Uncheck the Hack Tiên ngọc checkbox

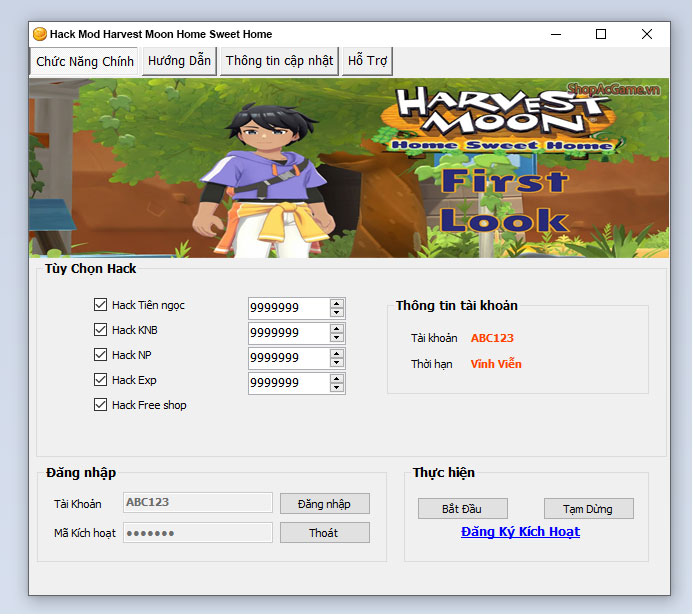(x=100, y=305)
